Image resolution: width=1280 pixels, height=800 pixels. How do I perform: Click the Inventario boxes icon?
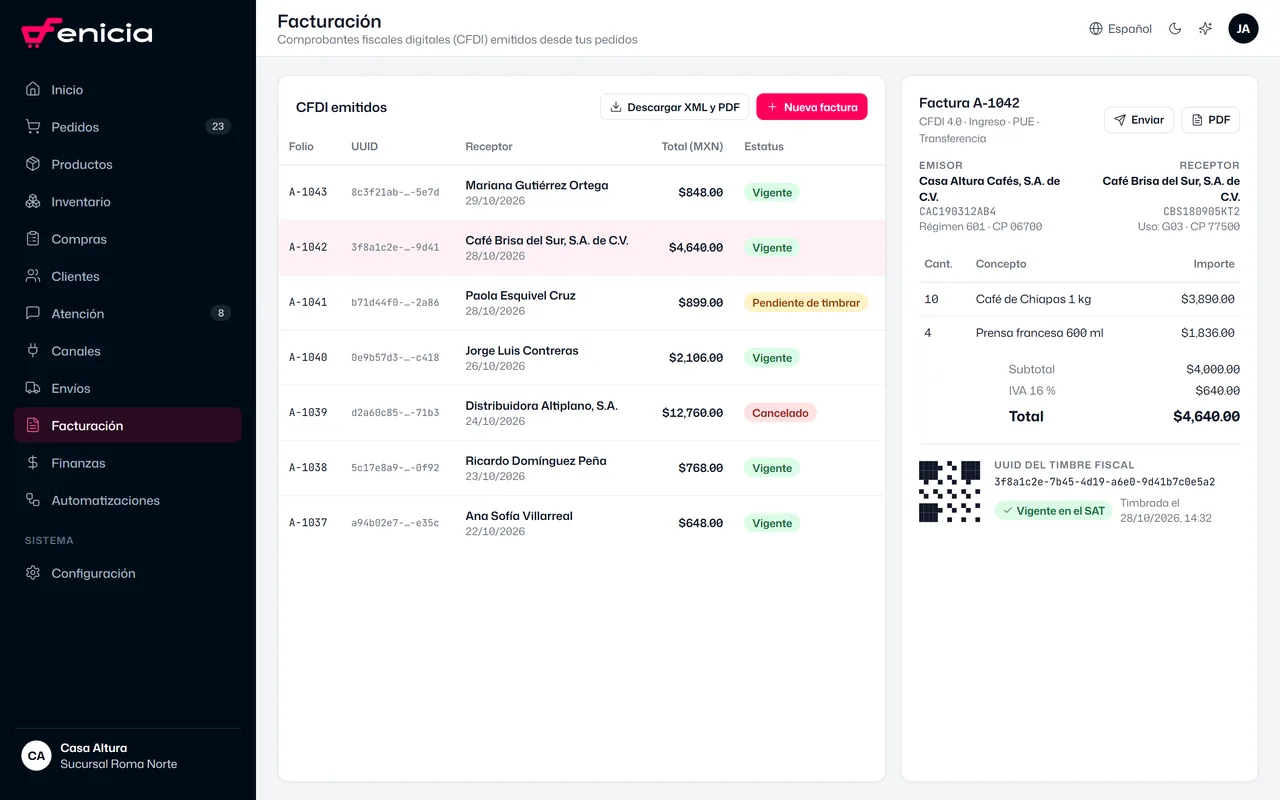33,201
